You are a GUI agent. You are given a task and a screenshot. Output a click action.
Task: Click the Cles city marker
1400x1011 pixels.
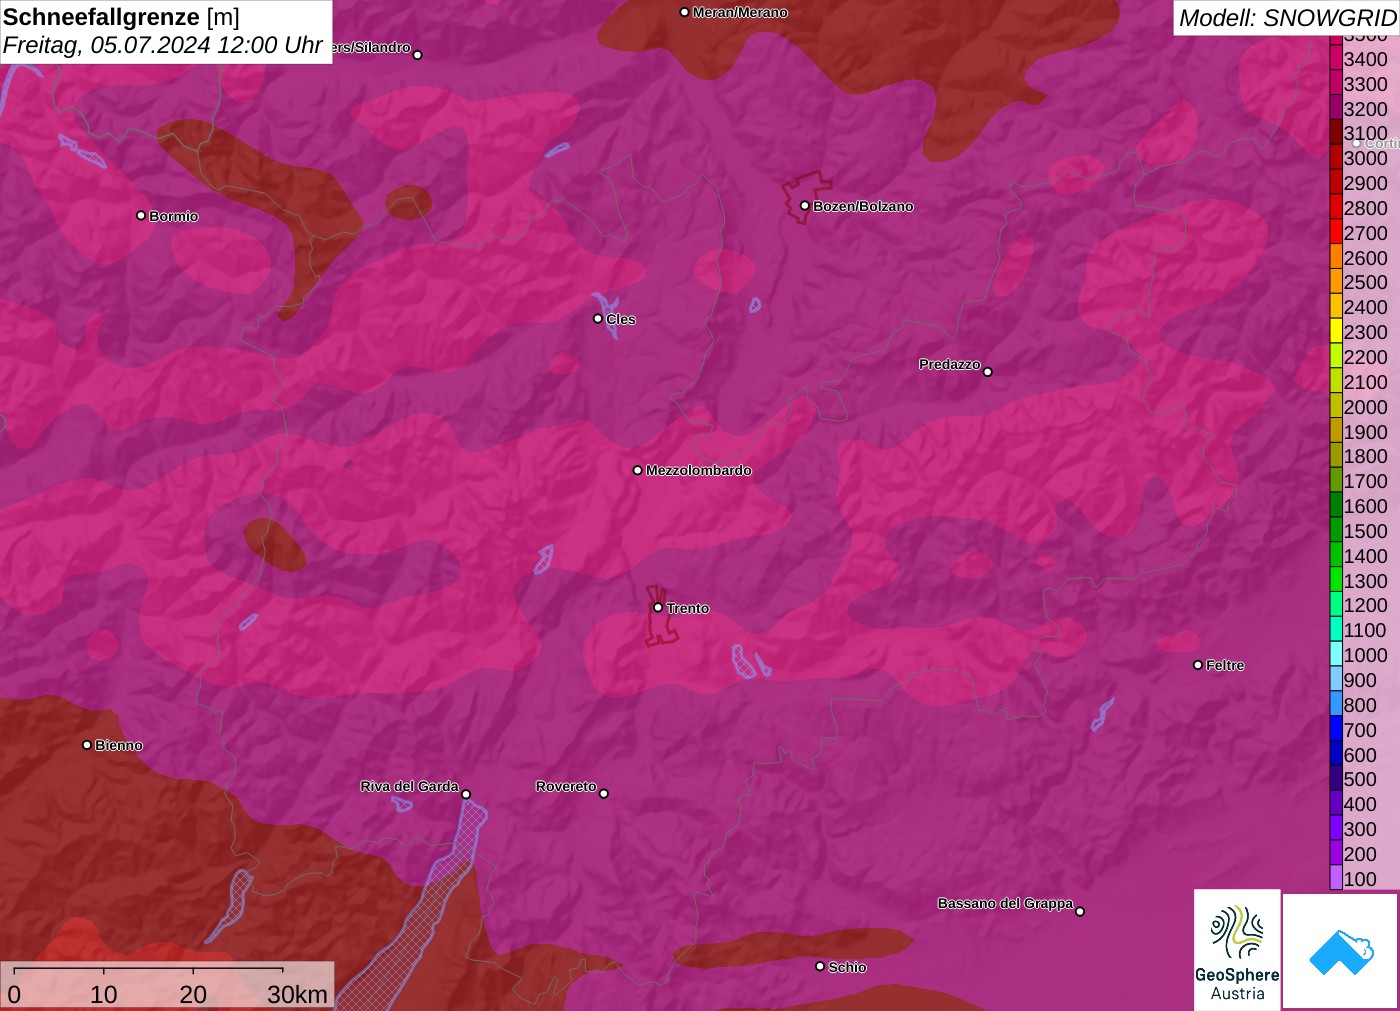pos(598,319)
